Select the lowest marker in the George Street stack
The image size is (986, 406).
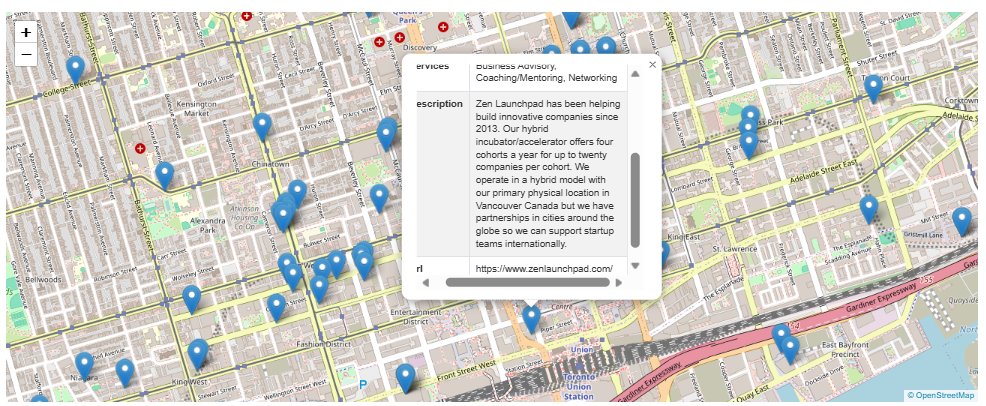click(750, 144)
